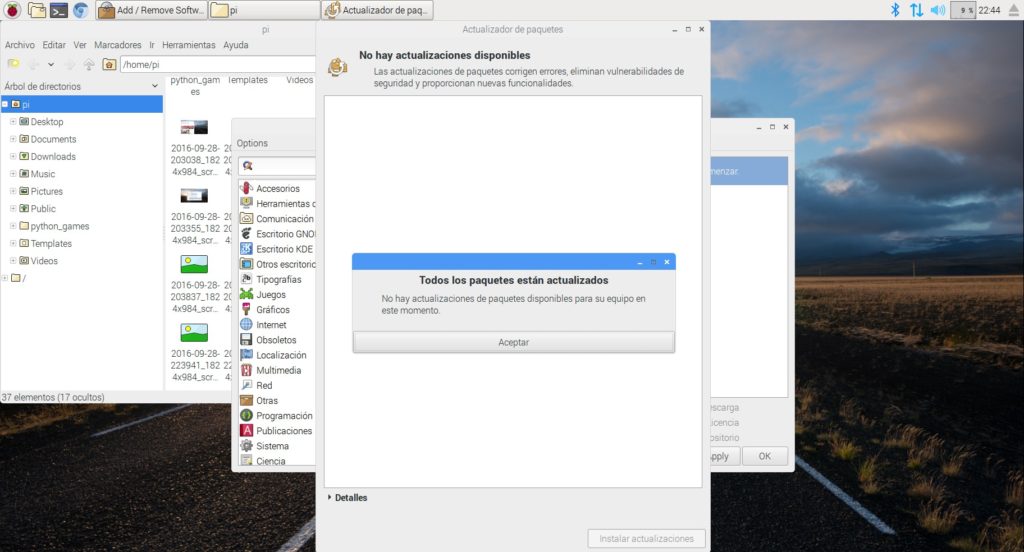This screenshot has width=1024, height=552.
Task: Switch to the pi file manager taskbar entry
Action: click(x=264, y=10)
